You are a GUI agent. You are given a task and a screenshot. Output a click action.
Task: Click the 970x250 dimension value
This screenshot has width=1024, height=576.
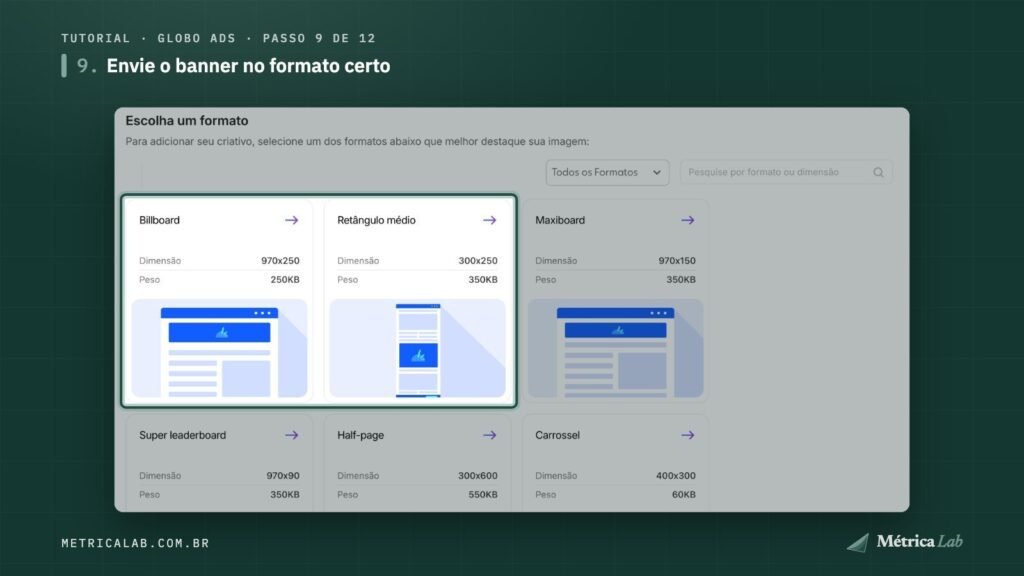click(280, 261)
